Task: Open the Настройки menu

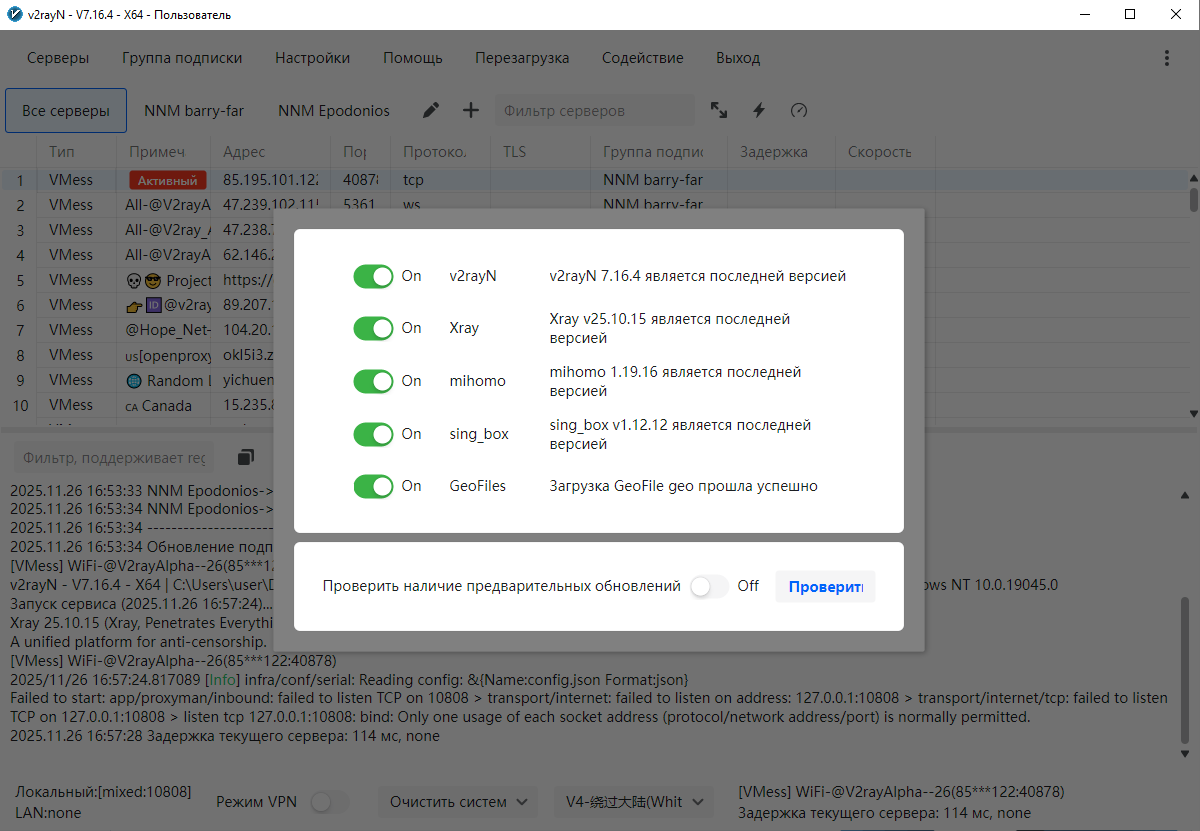Action: (312, 58)
